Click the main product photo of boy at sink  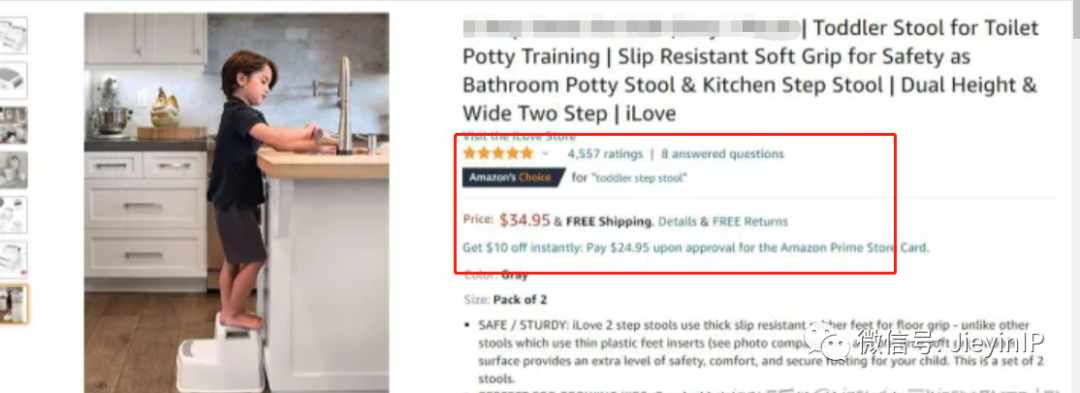coord(236,203)
